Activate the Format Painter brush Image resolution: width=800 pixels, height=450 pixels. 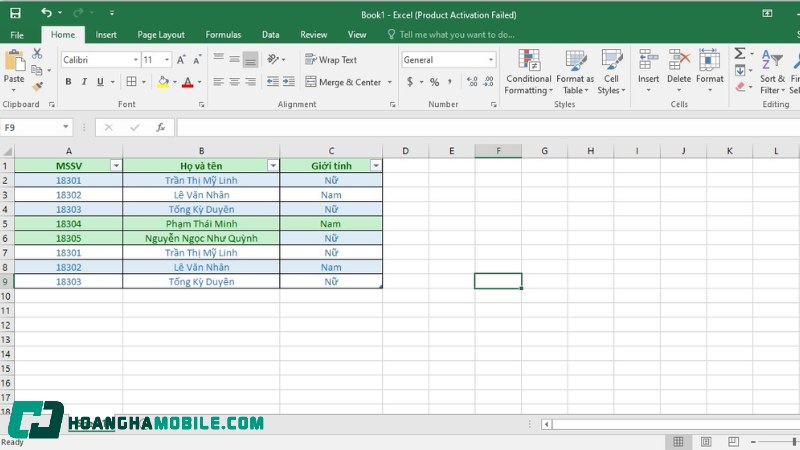[x=37, y=87]
